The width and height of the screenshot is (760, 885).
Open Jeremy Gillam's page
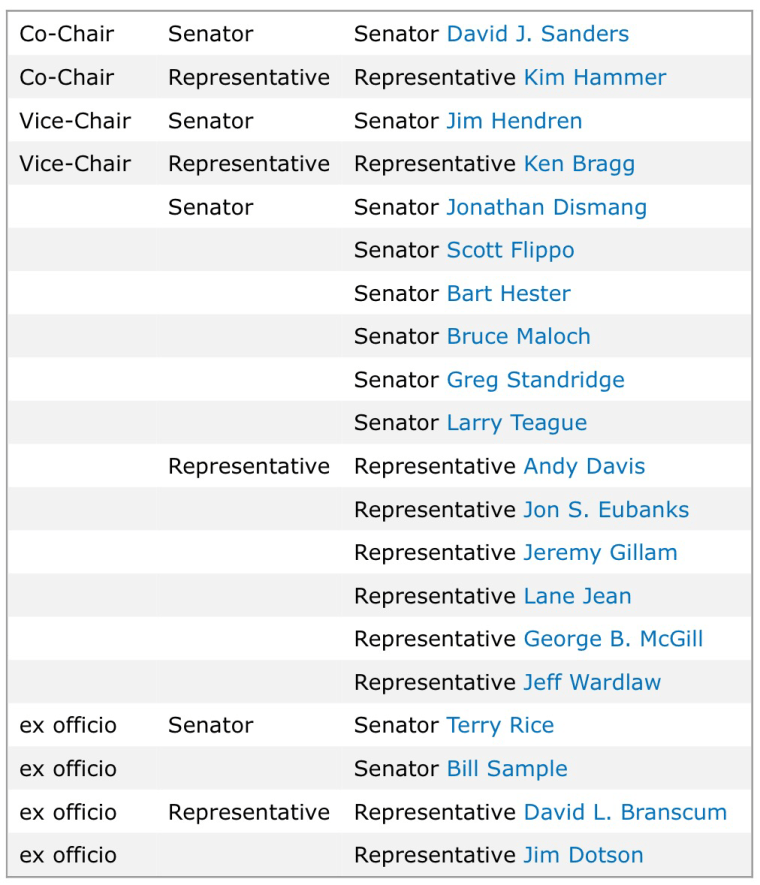click(x=600, y=553)
